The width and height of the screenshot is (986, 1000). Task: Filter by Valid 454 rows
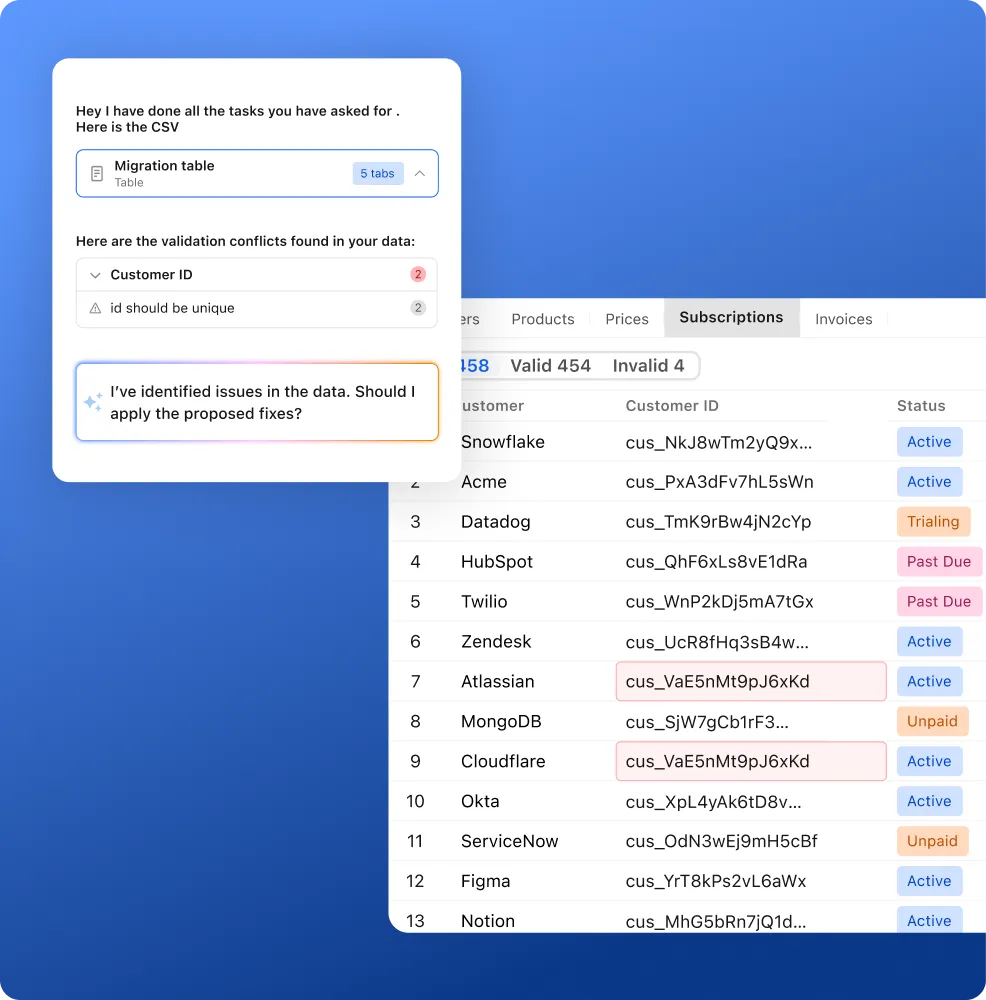550,365
